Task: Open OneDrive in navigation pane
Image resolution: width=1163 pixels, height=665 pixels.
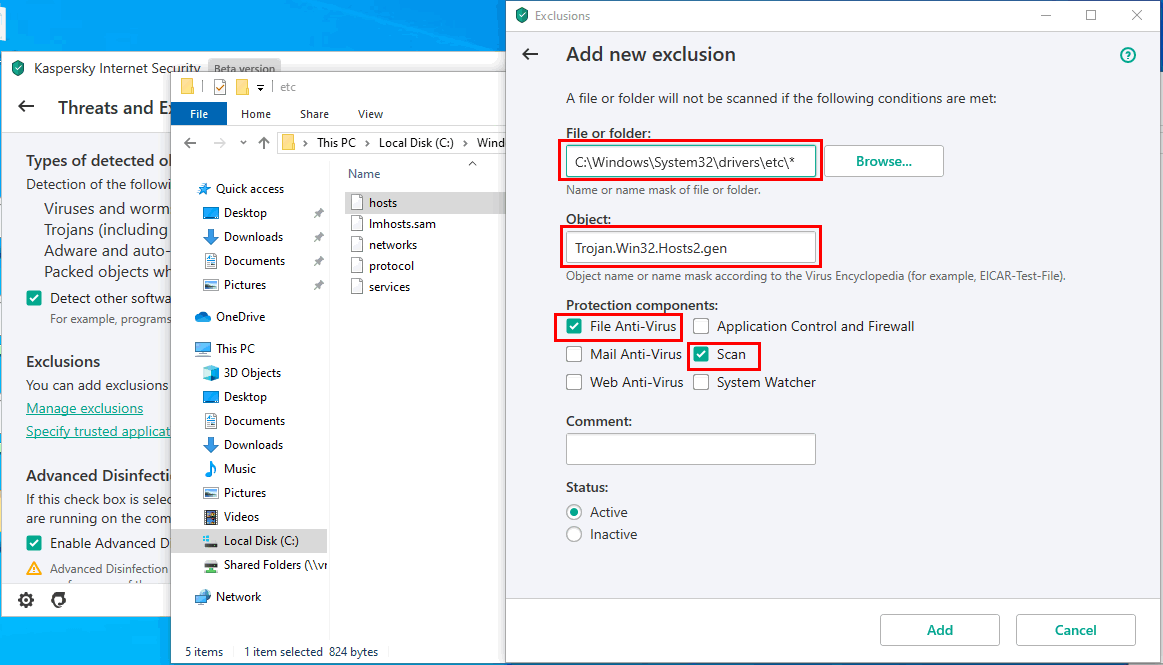Action: [240, 317]
